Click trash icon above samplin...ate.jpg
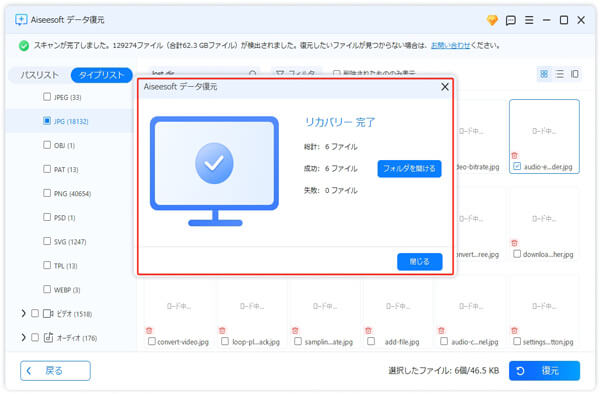 coord(295,330)
